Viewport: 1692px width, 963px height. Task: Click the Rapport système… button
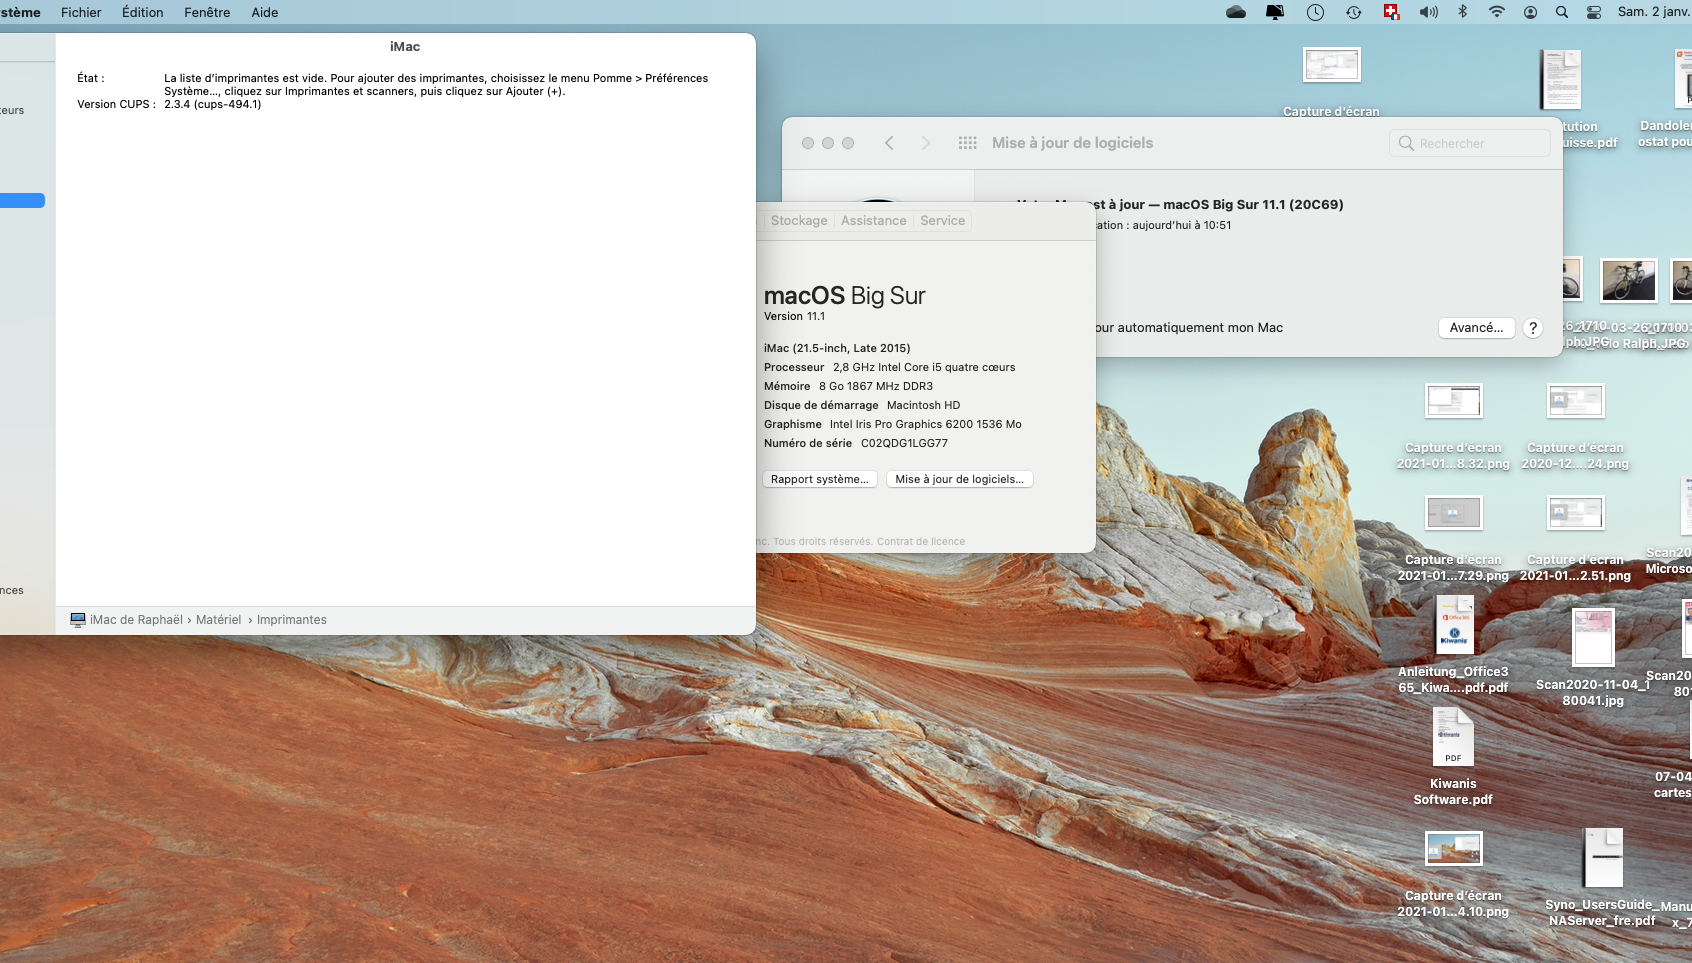pos(819,479)
